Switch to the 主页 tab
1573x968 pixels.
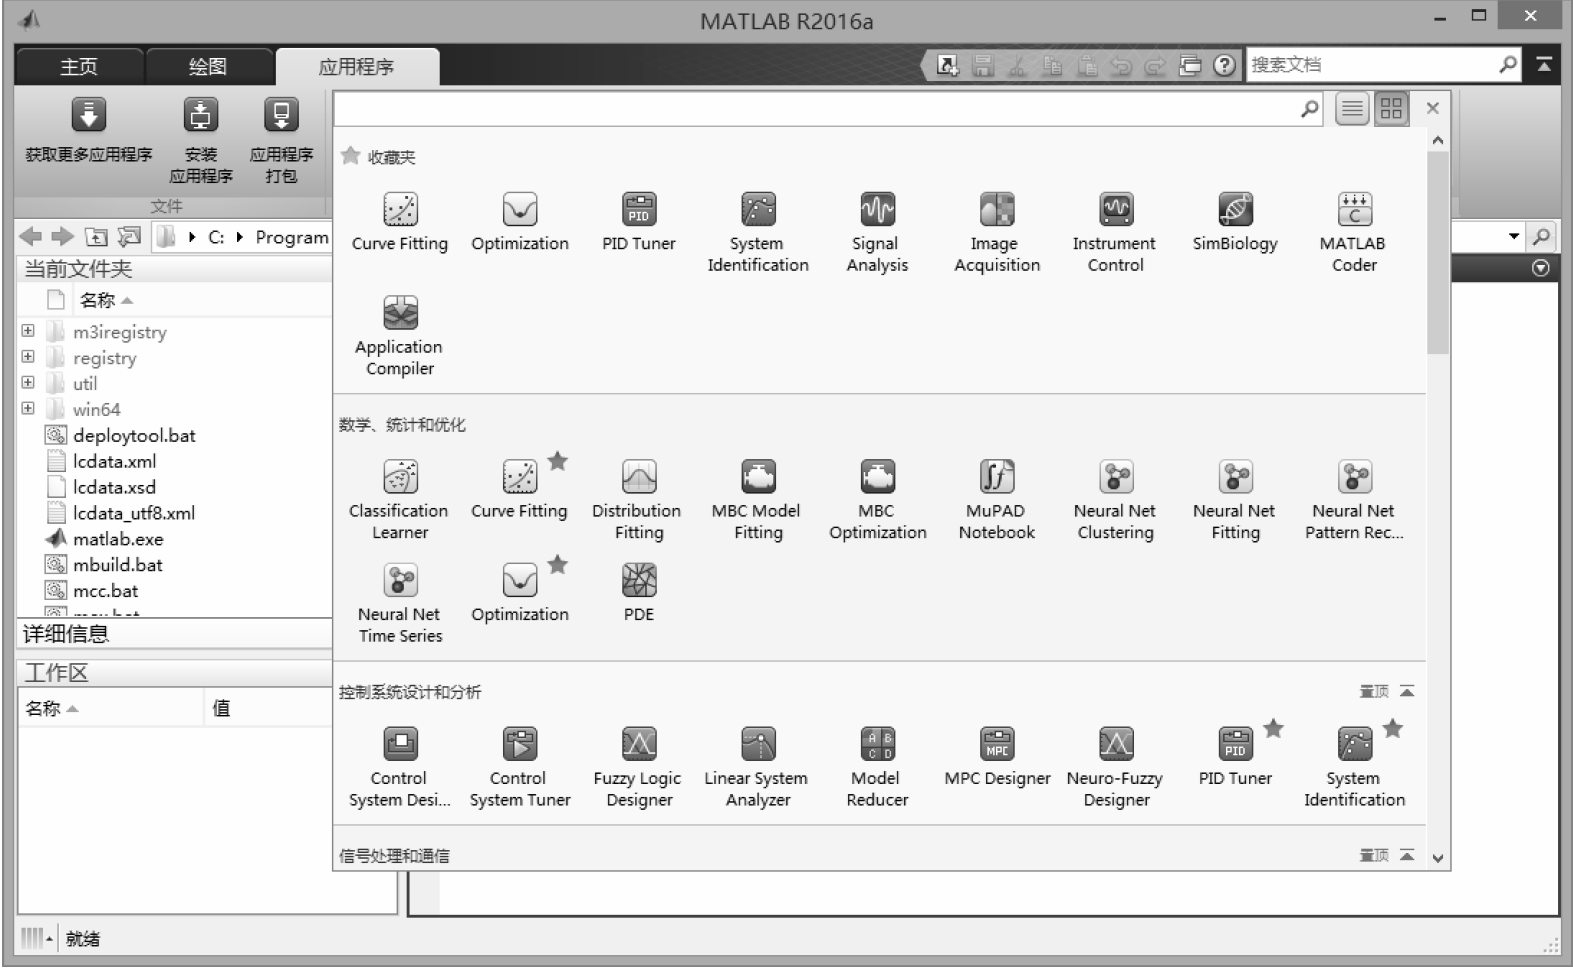(79, 67)
